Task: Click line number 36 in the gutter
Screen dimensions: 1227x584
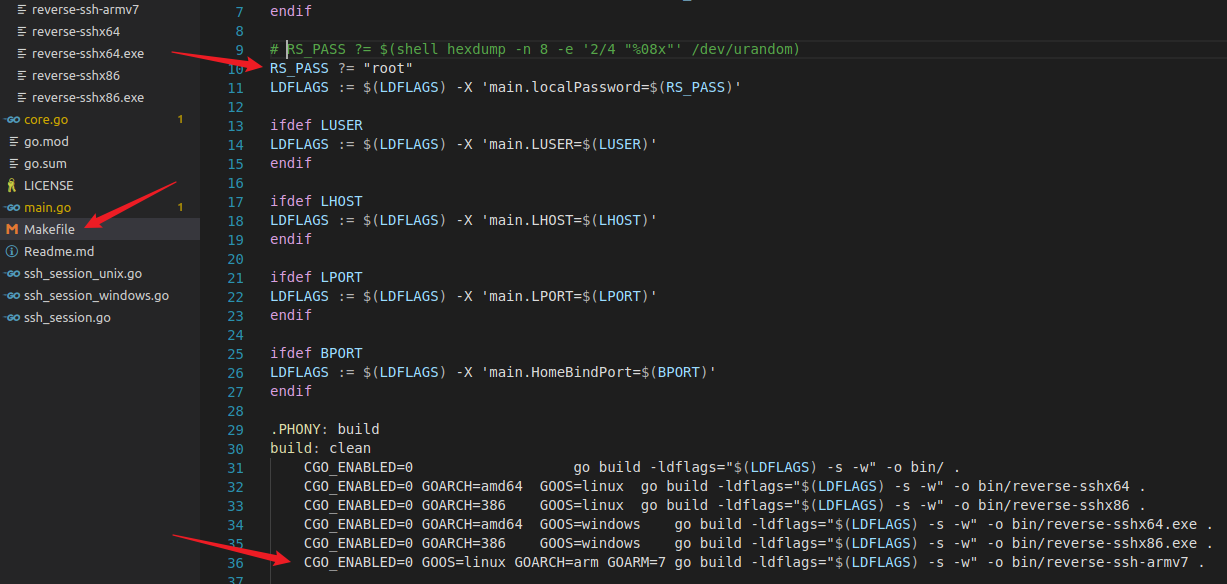Action: [235, 562]
